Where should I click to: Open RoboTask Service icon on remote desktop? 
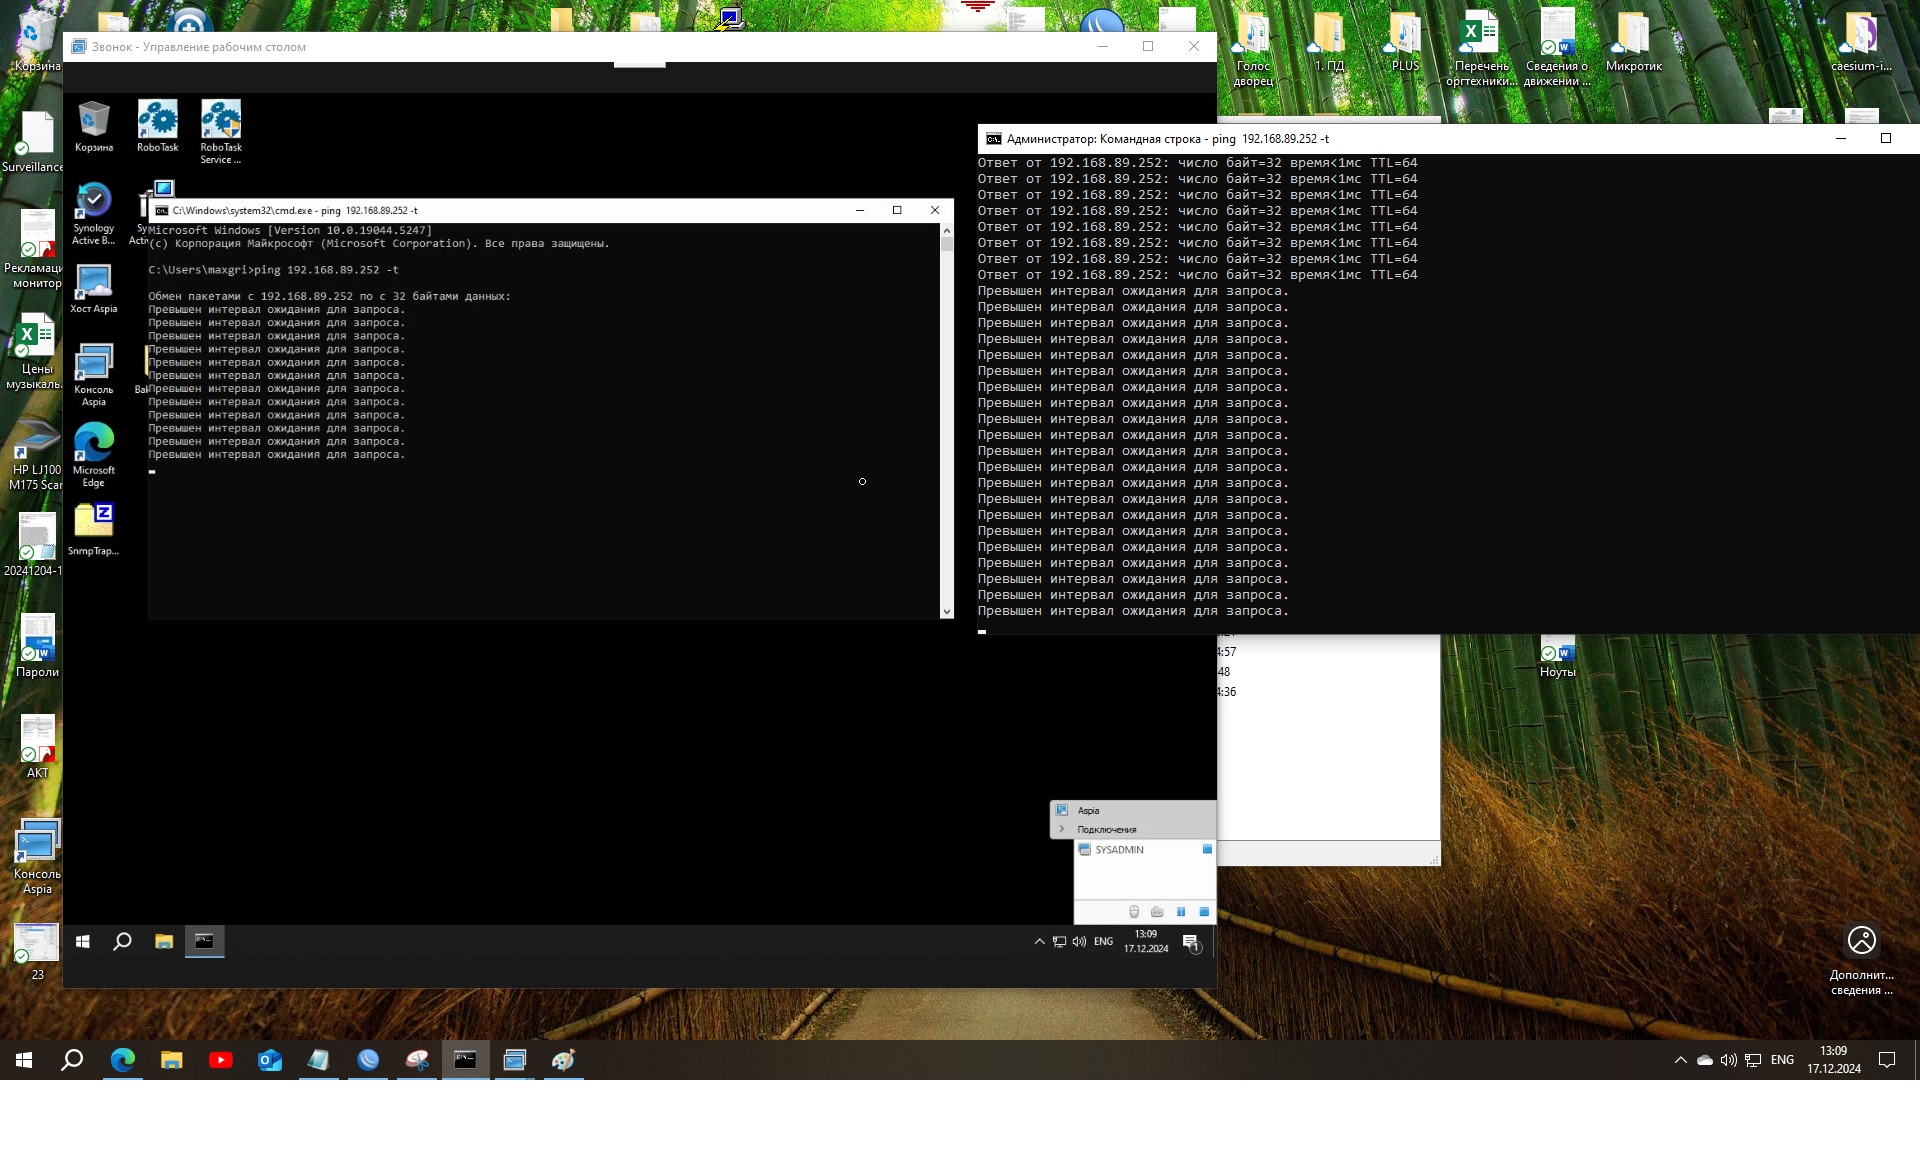coord(221,132)
